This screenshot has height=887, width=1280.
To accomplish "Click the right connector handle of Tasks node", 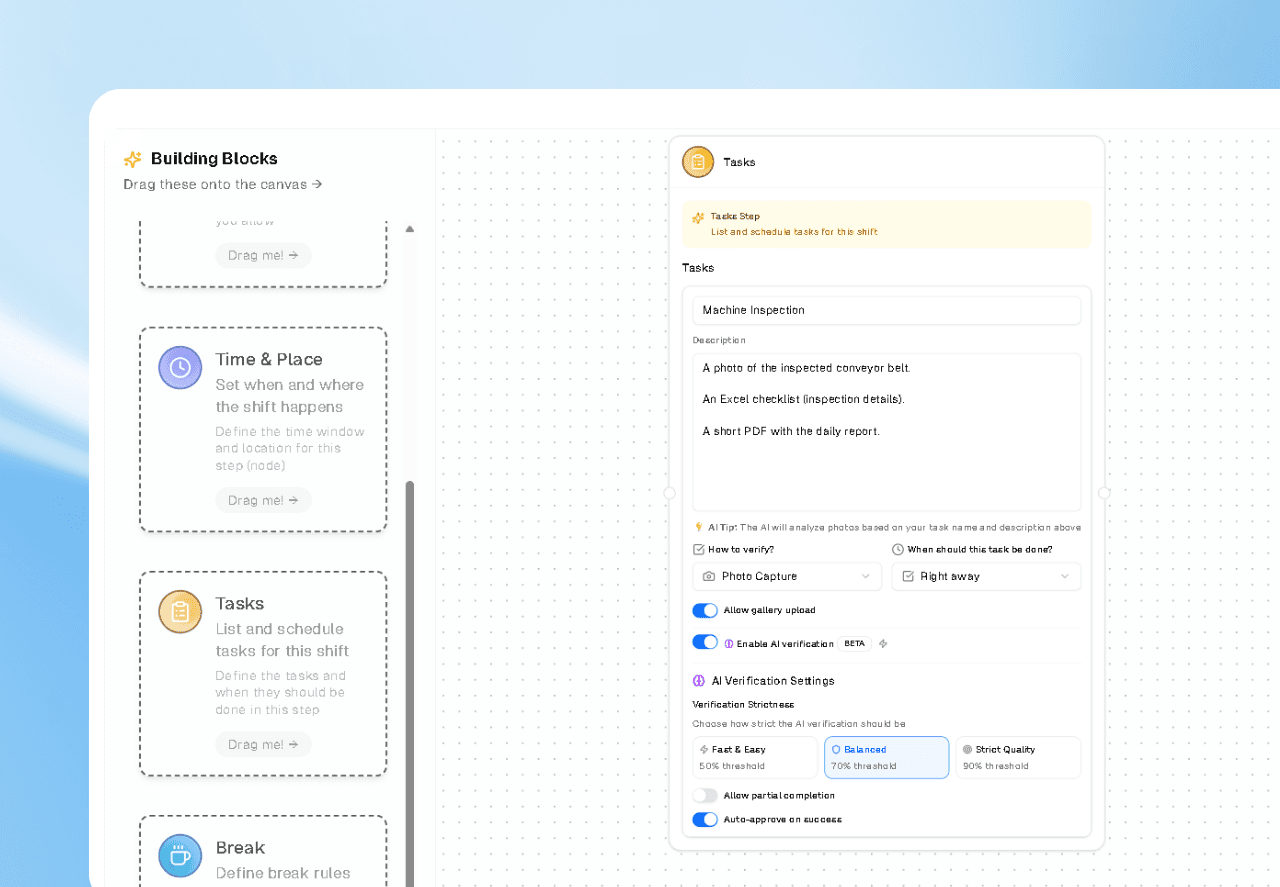I will pyautogui.click(x=1104, y=493).
